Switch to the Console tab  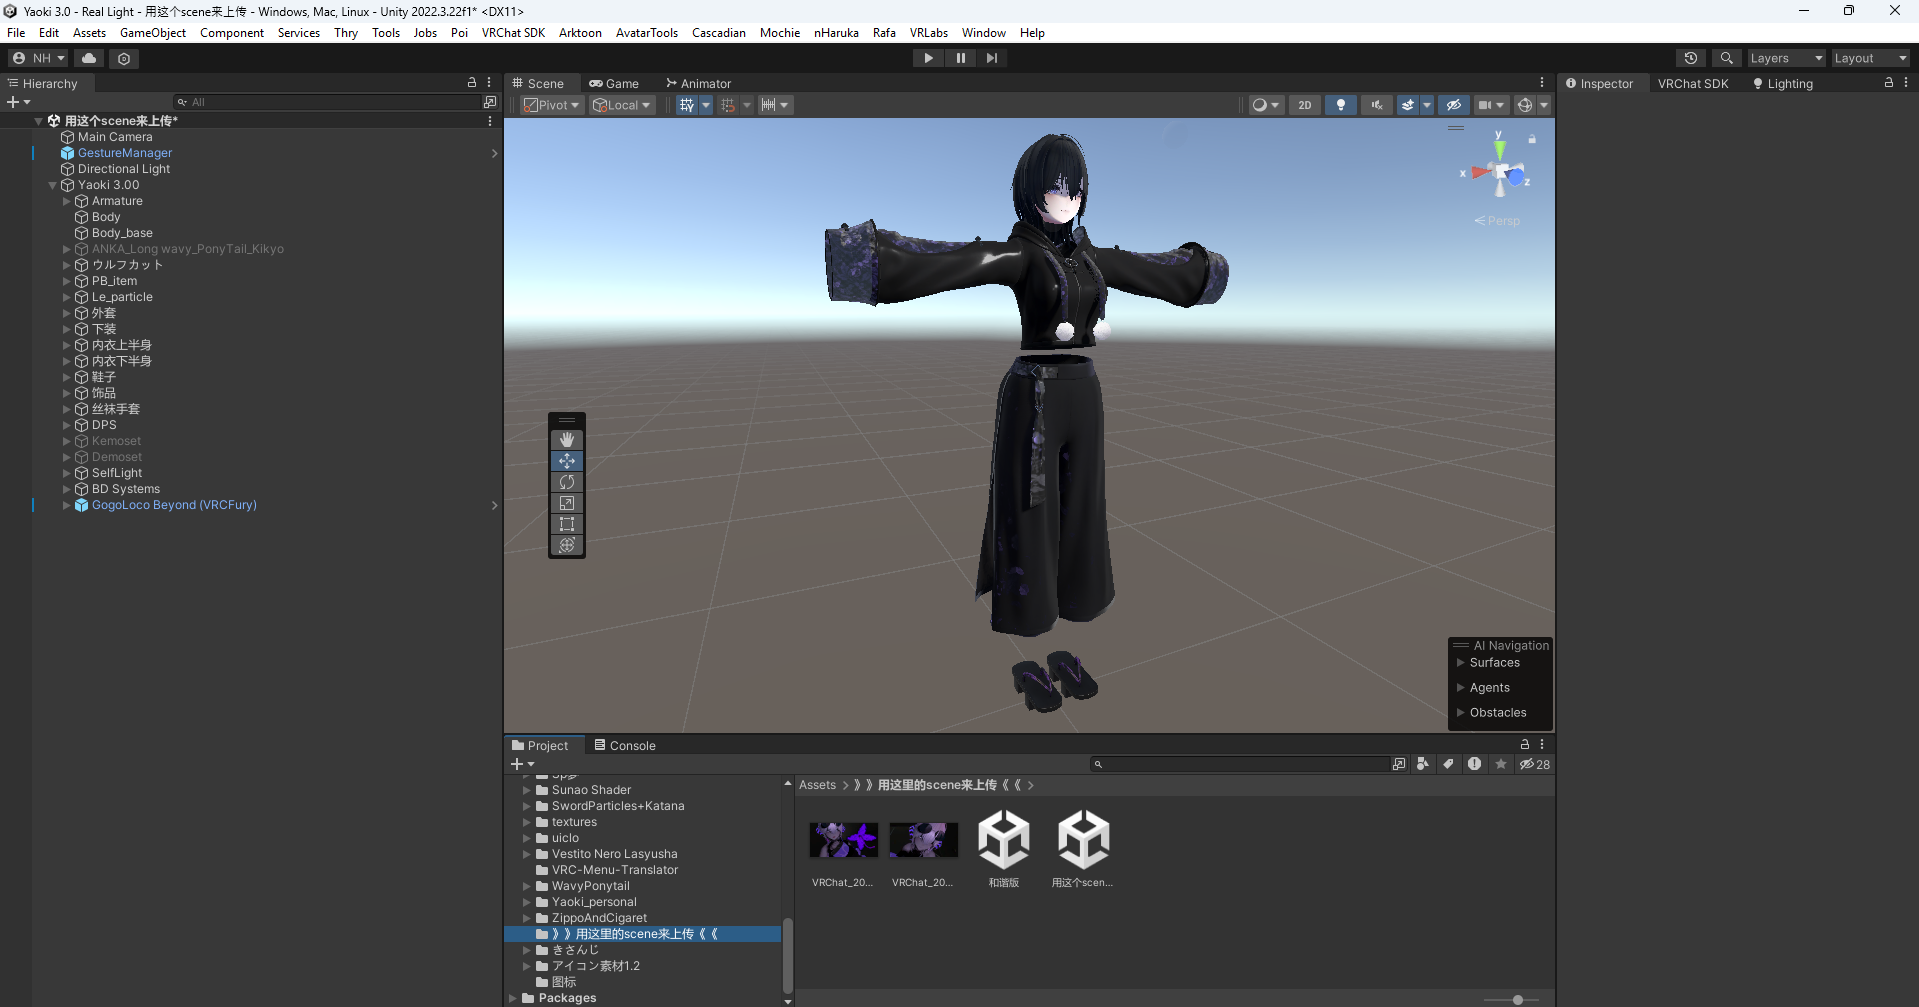click(625, 745)
